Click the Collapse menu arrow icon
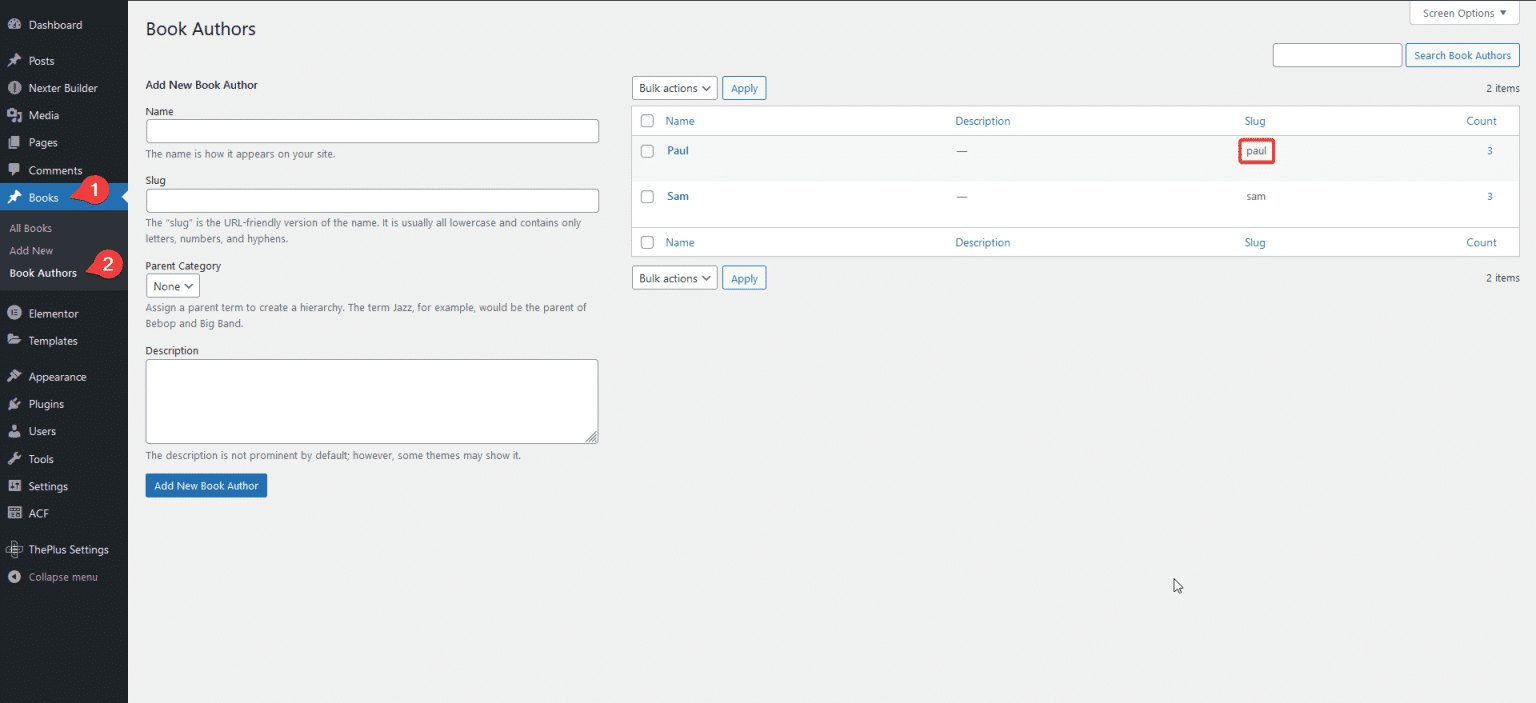The image size is (1536, 703). 15,577
